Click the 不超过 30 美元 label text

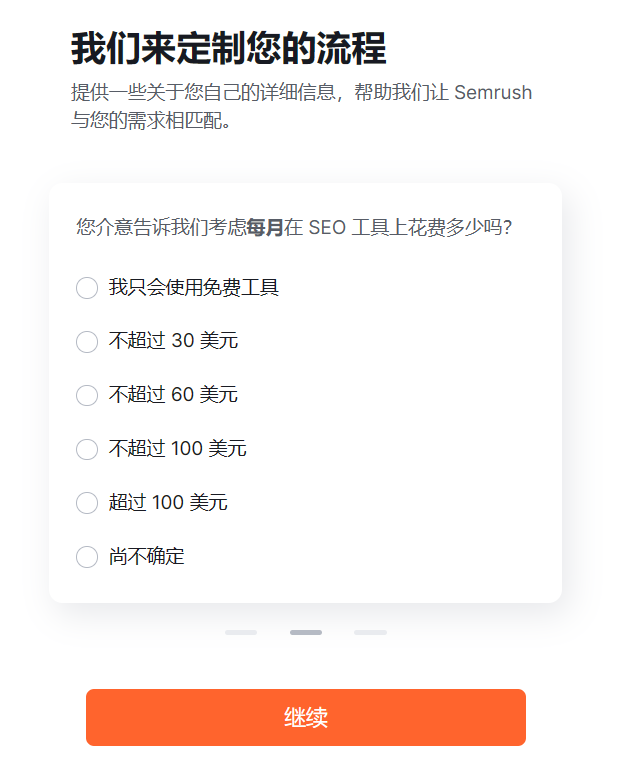click(x=173, y=341)
